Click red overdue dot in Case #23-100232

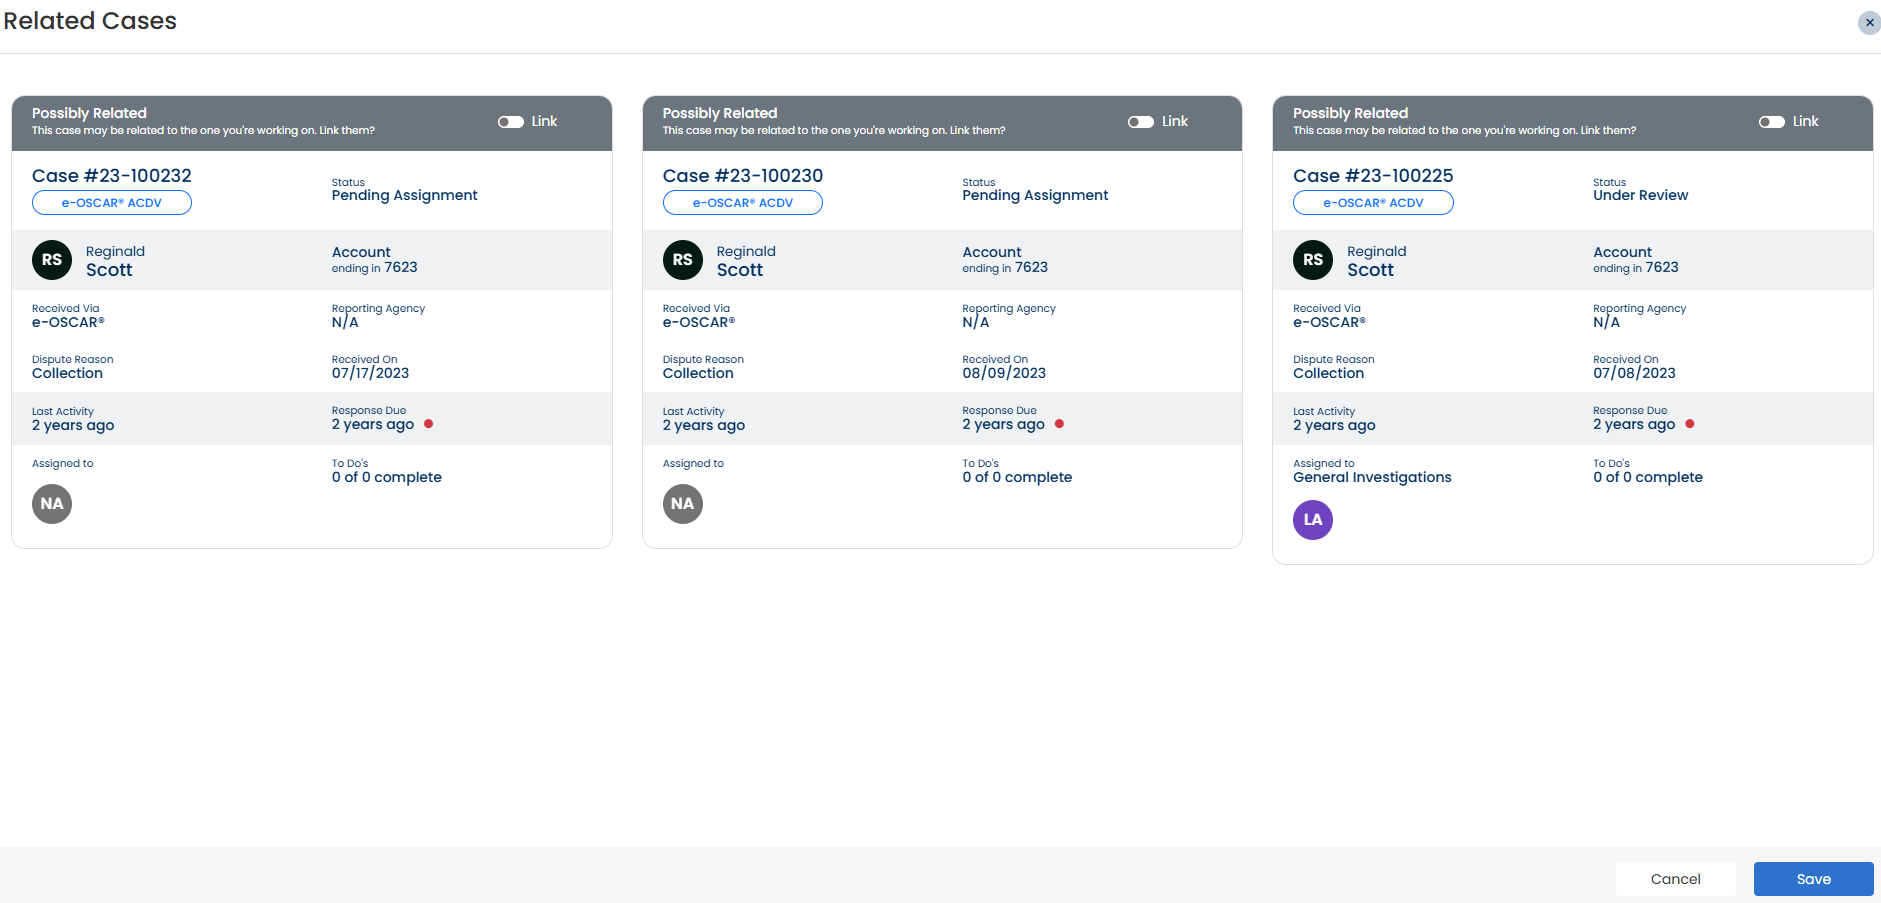(429, 424)
